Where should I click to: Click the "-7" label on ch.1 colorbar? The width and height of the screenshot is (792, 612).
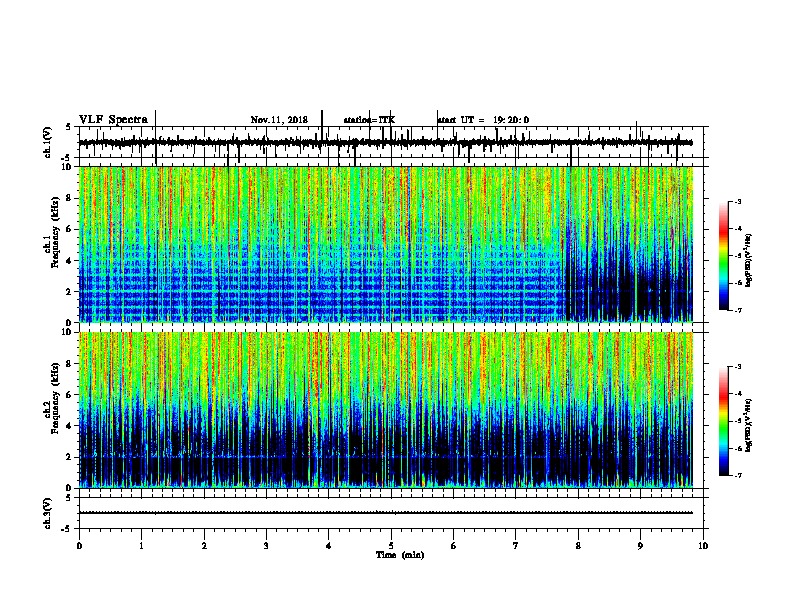tap(738, 310)
